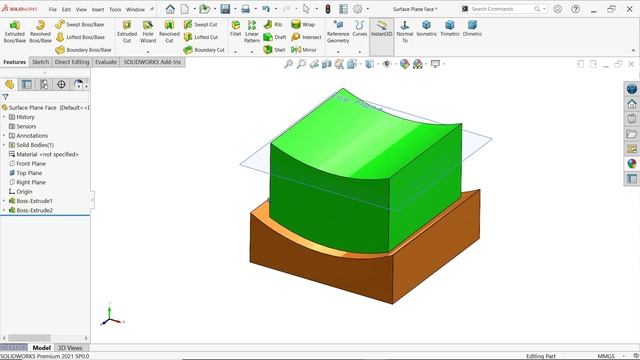Image resolution: width=640 pixels, height=360 pixels.
Task: Open the ConfigurationManager tab
Action: [44, 84]
